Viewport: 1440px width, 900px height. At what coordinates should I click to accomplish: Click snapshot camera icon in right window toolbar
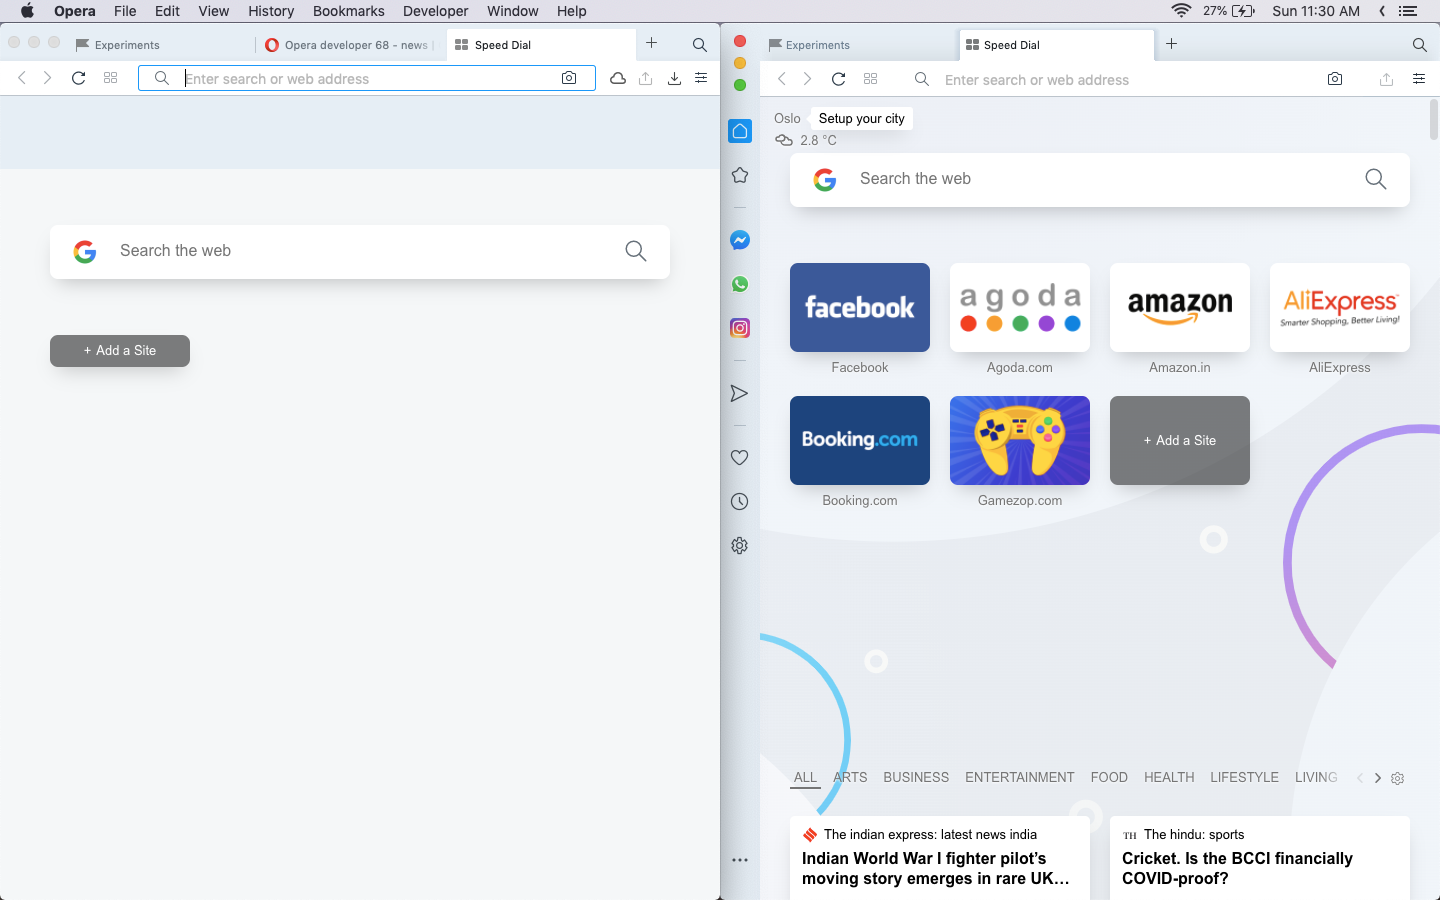1335,79
